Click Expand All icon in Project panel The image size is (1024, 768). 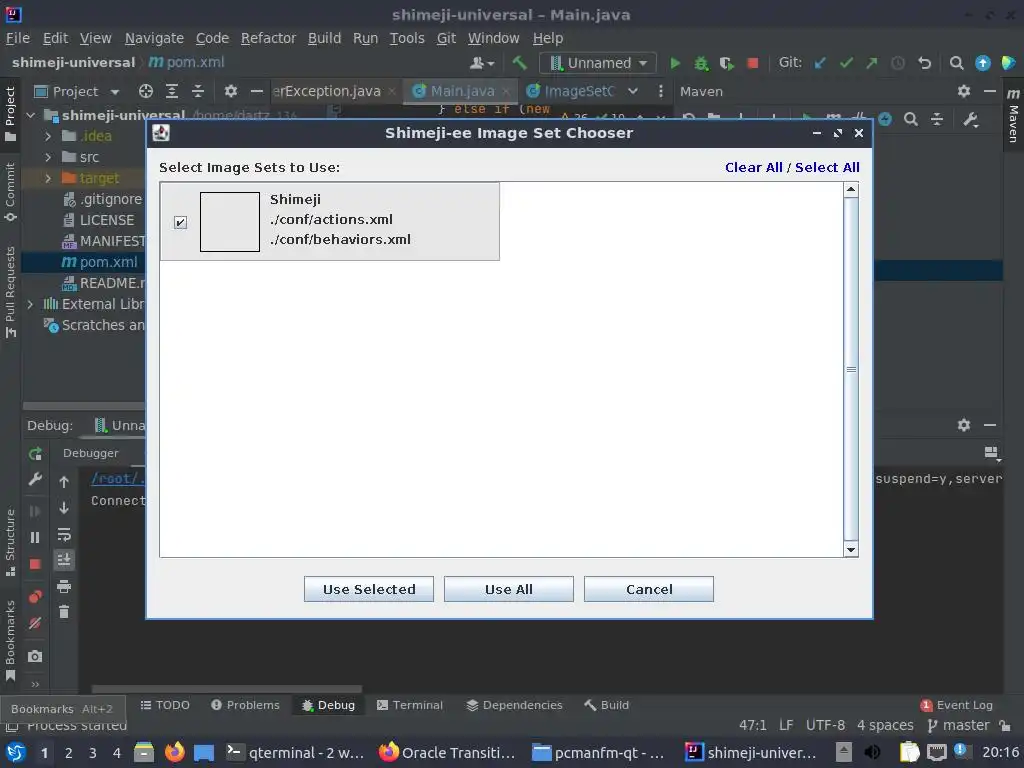172,91
